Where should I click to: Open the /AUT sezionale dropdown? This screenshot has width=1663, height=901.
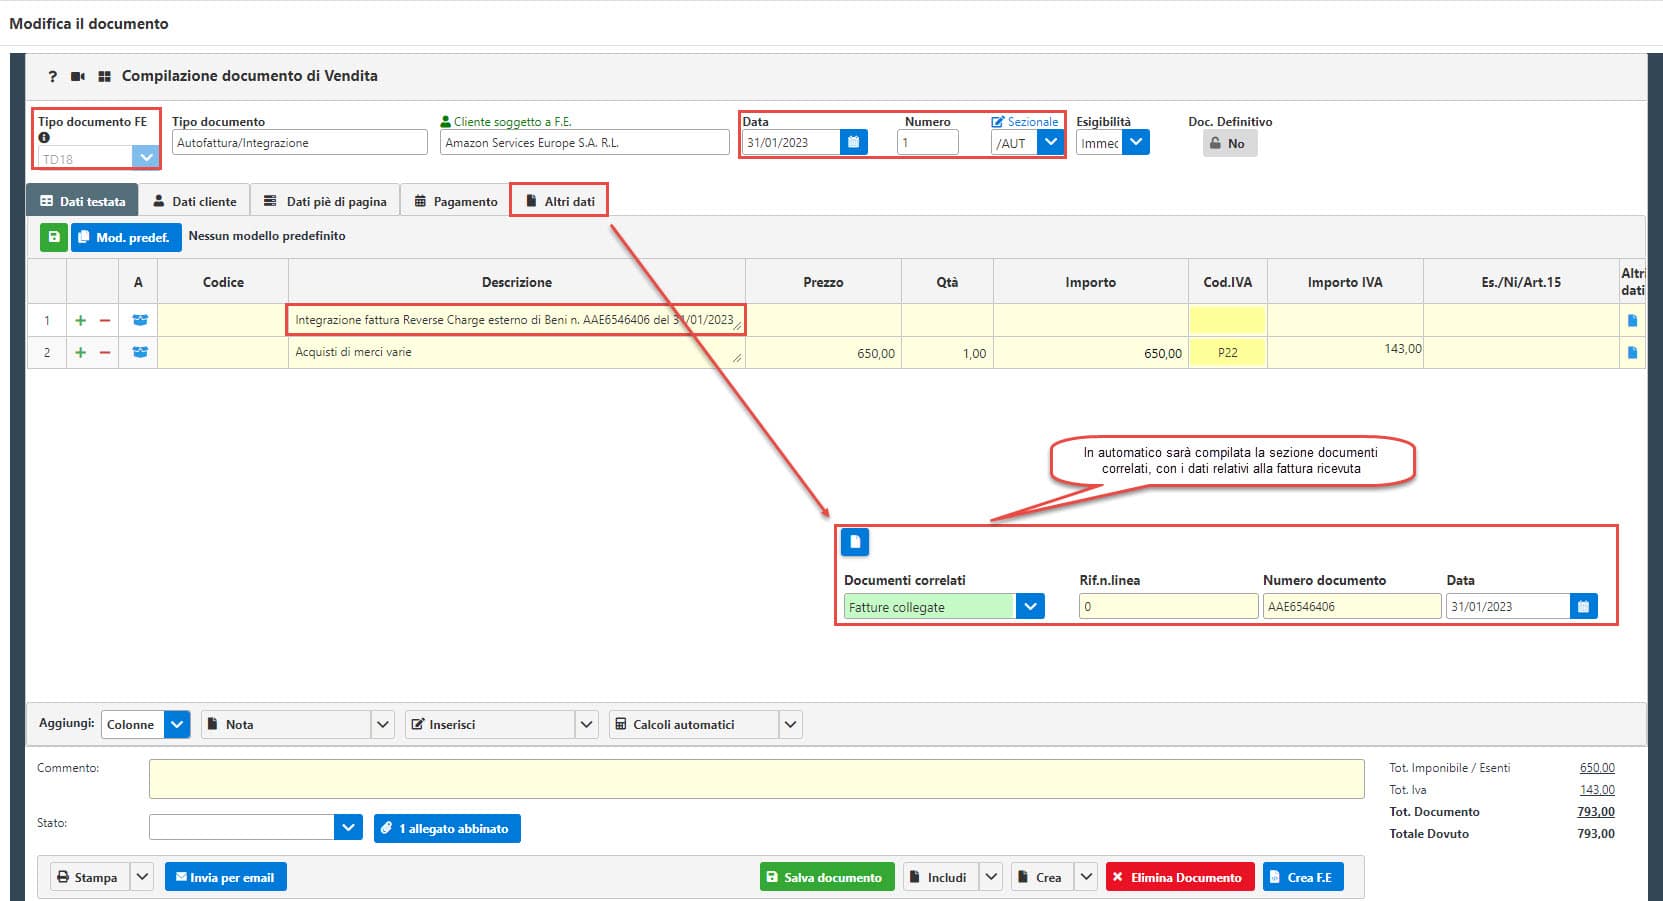(x=1050, y=142)
